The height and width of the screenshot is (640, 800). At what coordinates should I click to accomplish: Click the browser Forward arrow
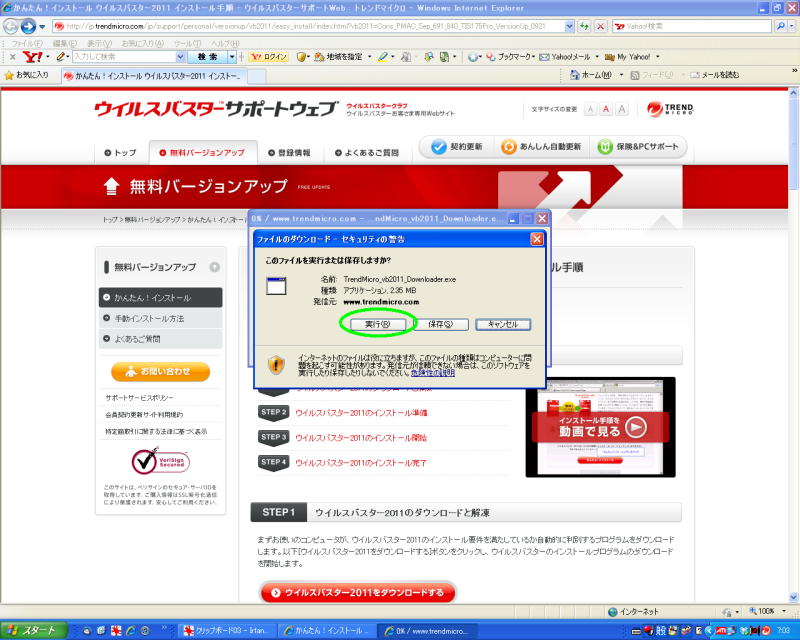[28, 26]
